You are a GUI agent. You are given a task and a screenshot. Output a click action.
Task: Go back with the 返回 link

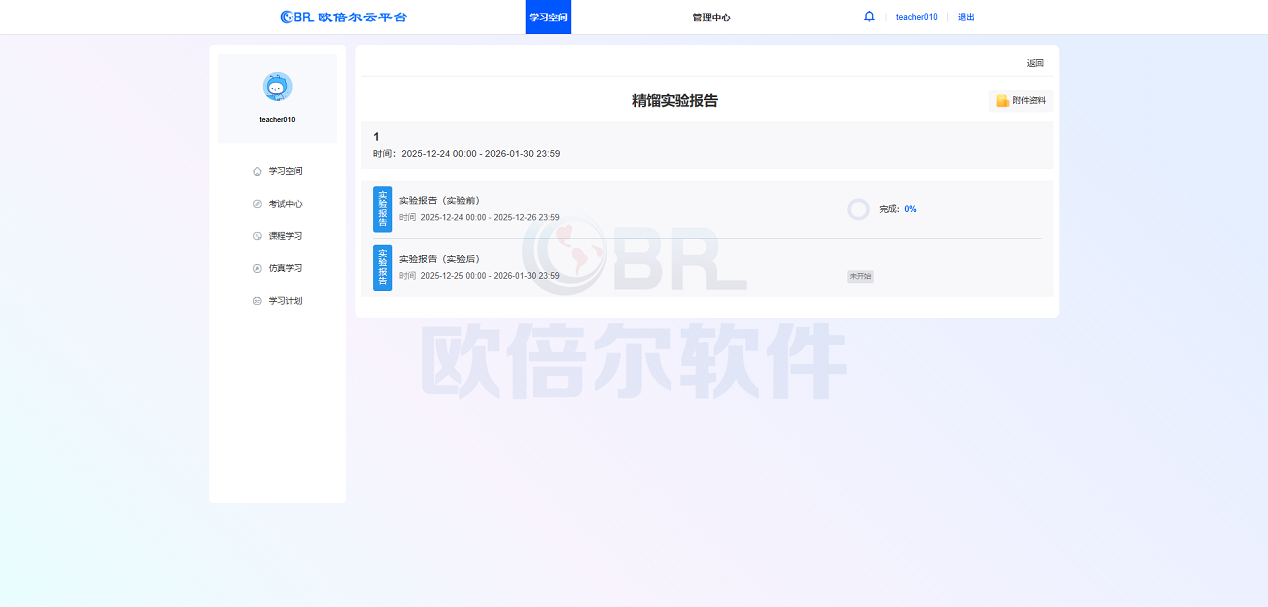(1035, 63)
